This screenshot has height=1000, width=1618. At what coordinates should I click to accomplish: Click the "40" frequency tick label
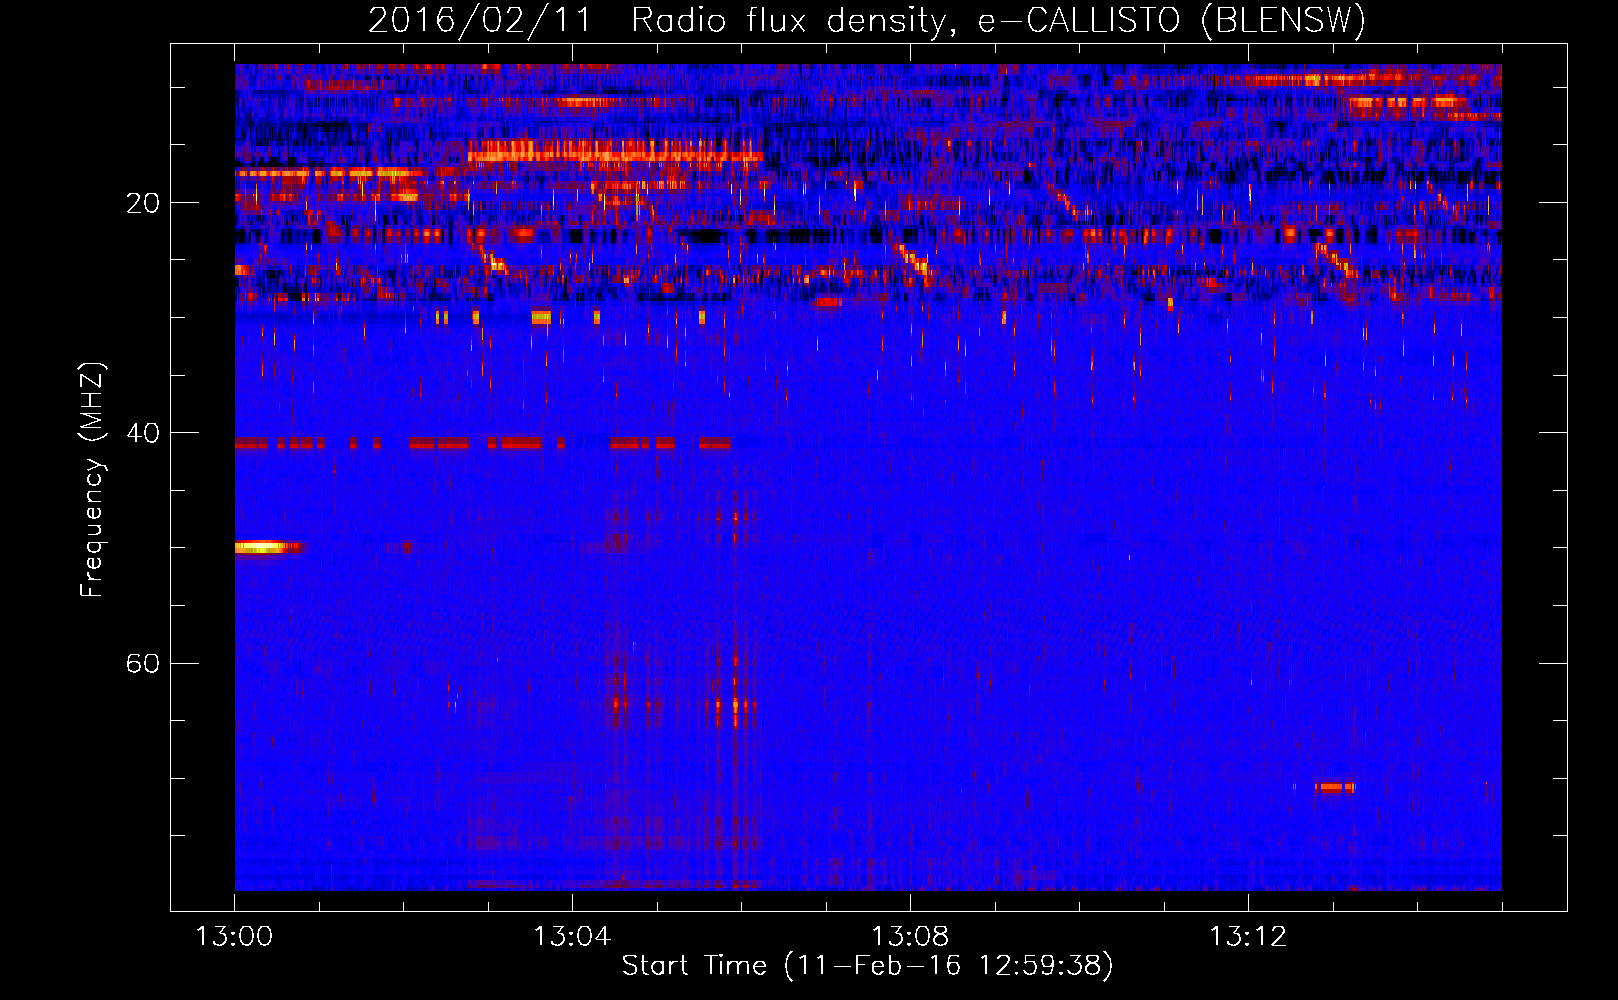(143, 433)
